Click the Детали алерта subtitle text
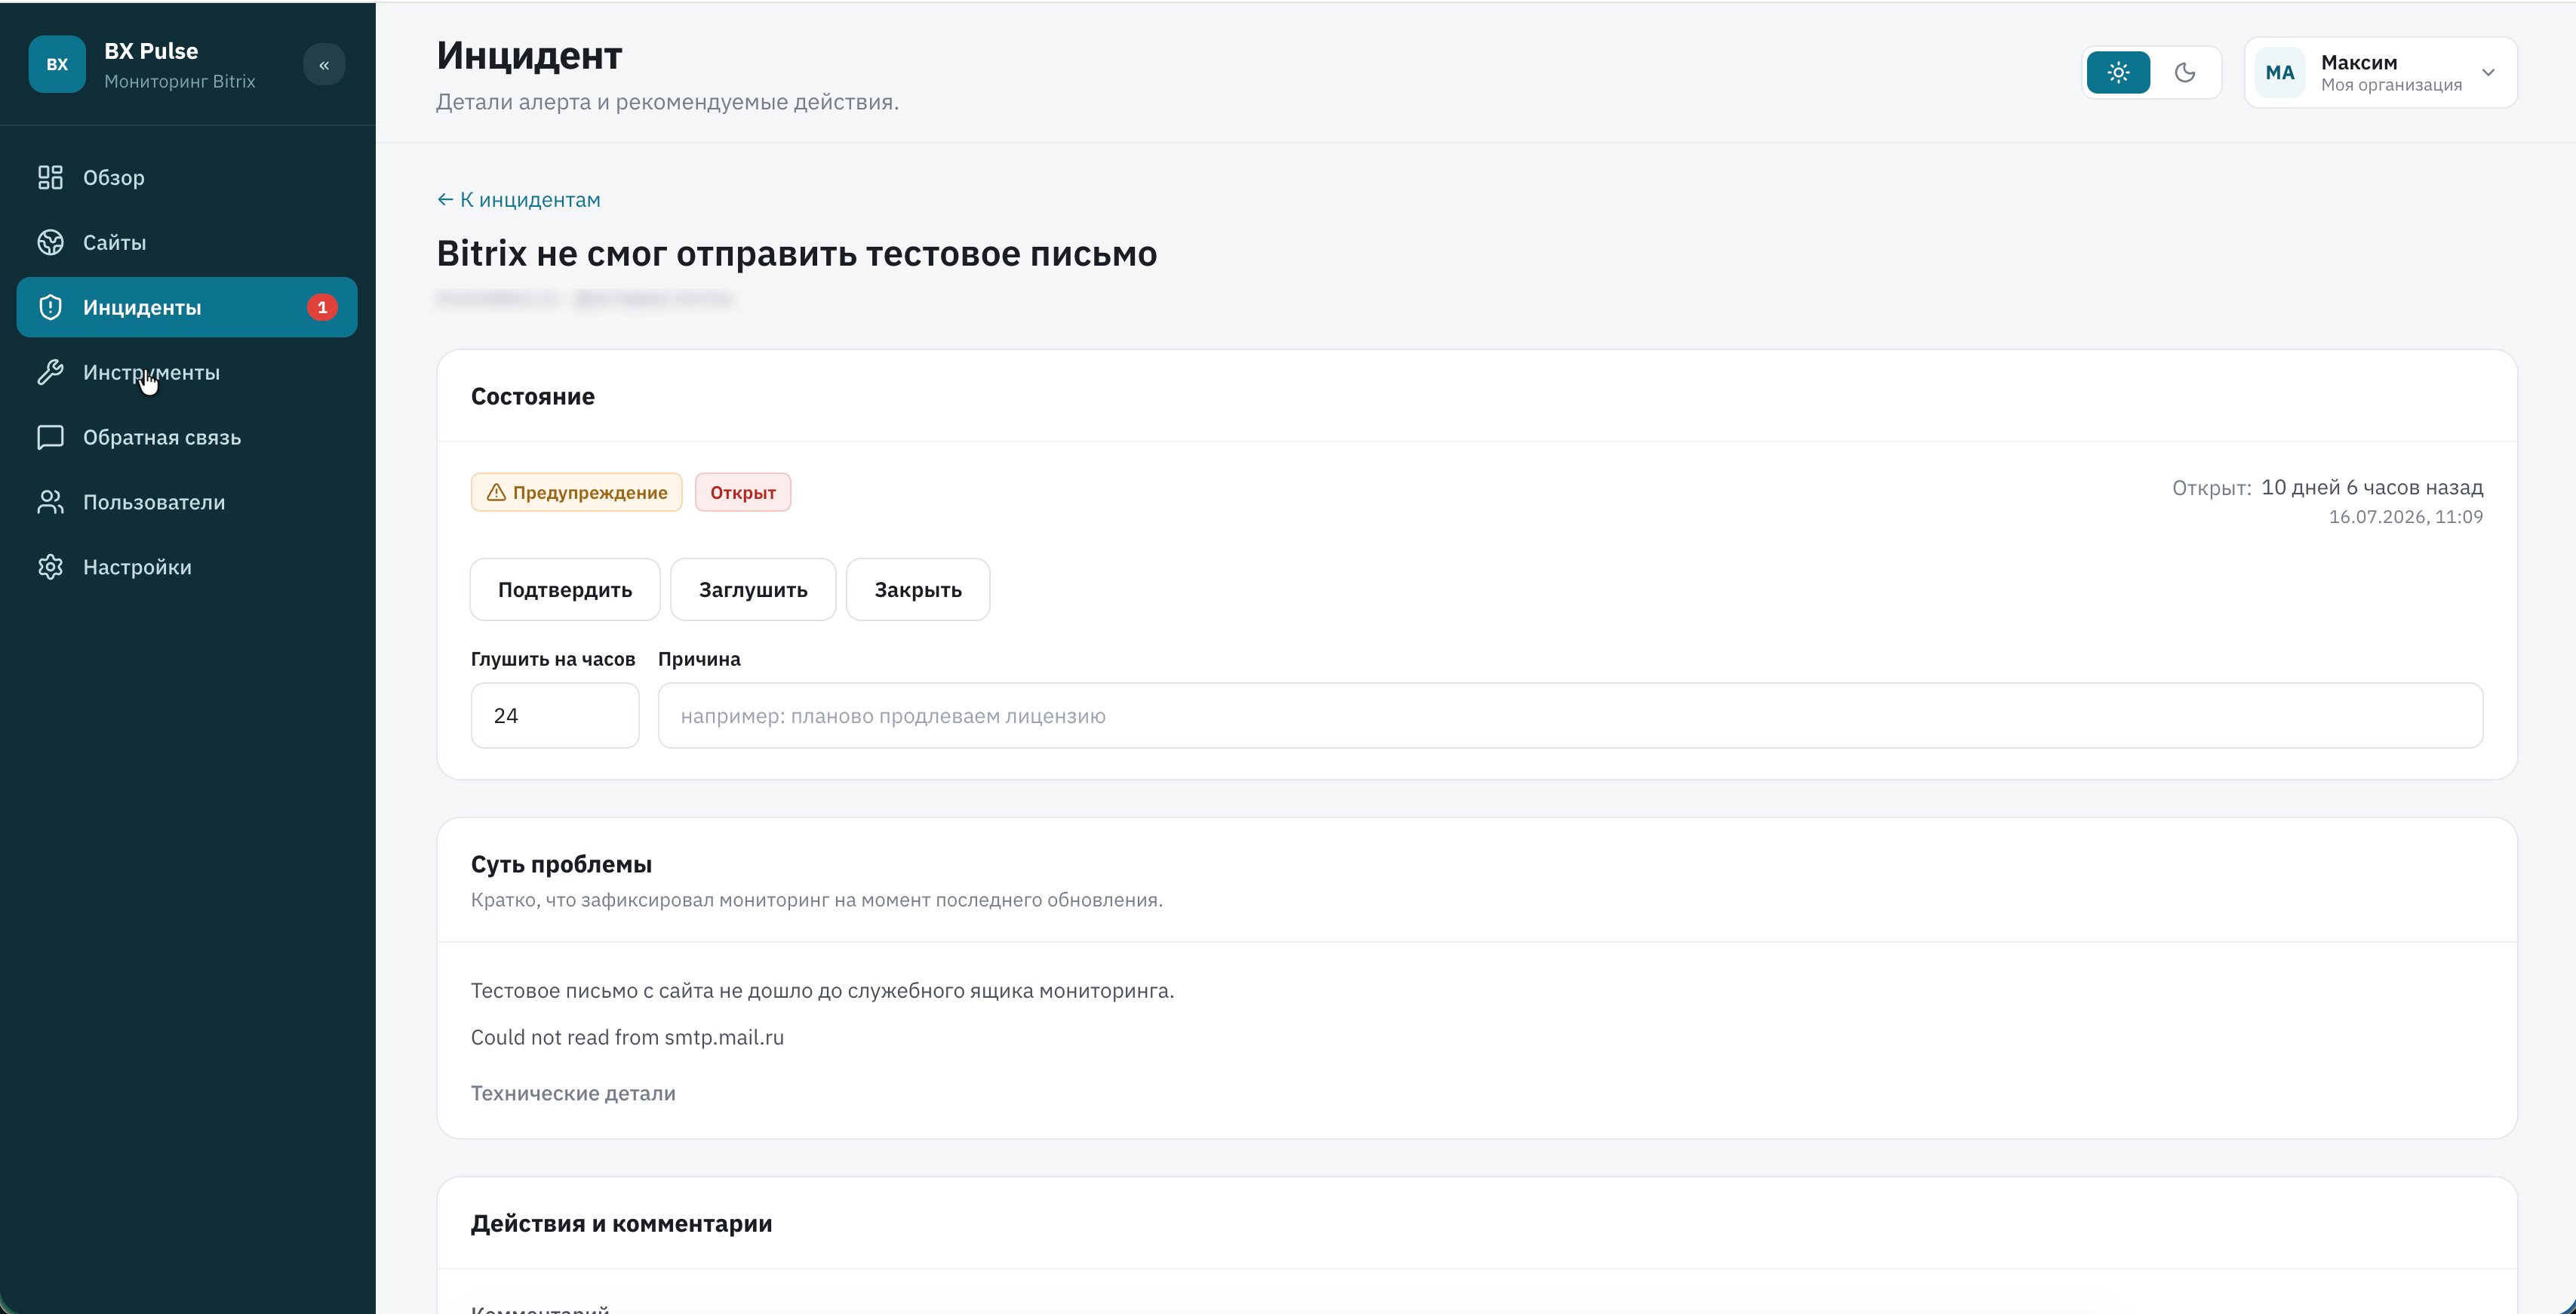This screenshot has height=1314, width=2576. (667, 101)
